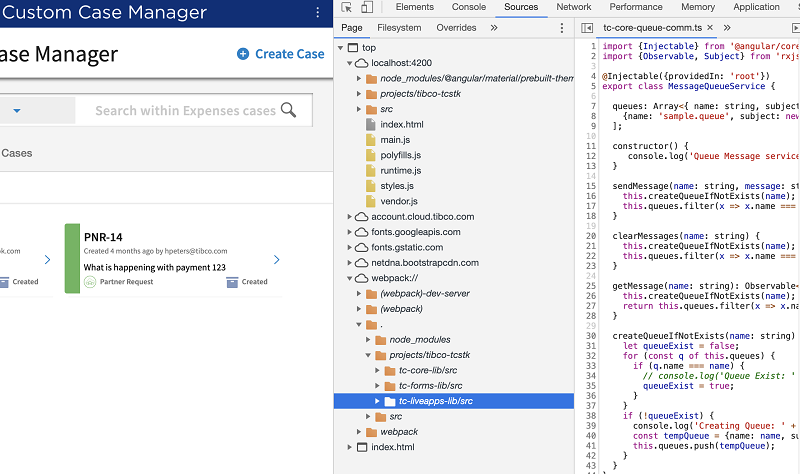Expand the src folder under localhost:4200

coord(359,109)
